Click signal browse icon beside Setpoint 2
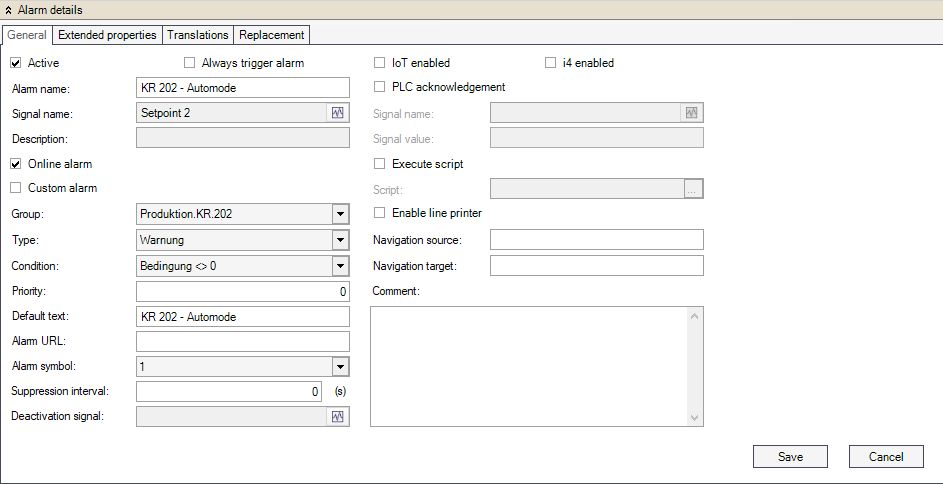The height and width of the screenshot is (484, 943). click(338, 113)
